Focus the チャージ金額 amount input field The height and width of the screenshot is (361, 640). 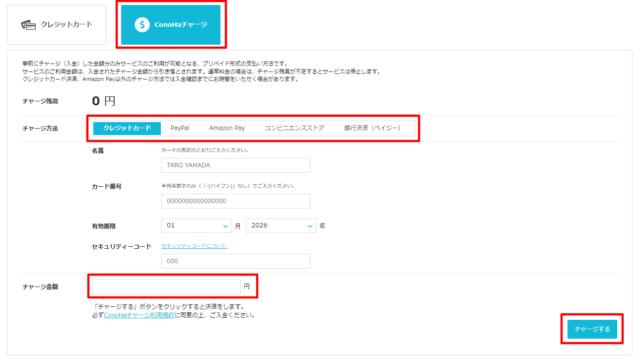pos(166,287)
